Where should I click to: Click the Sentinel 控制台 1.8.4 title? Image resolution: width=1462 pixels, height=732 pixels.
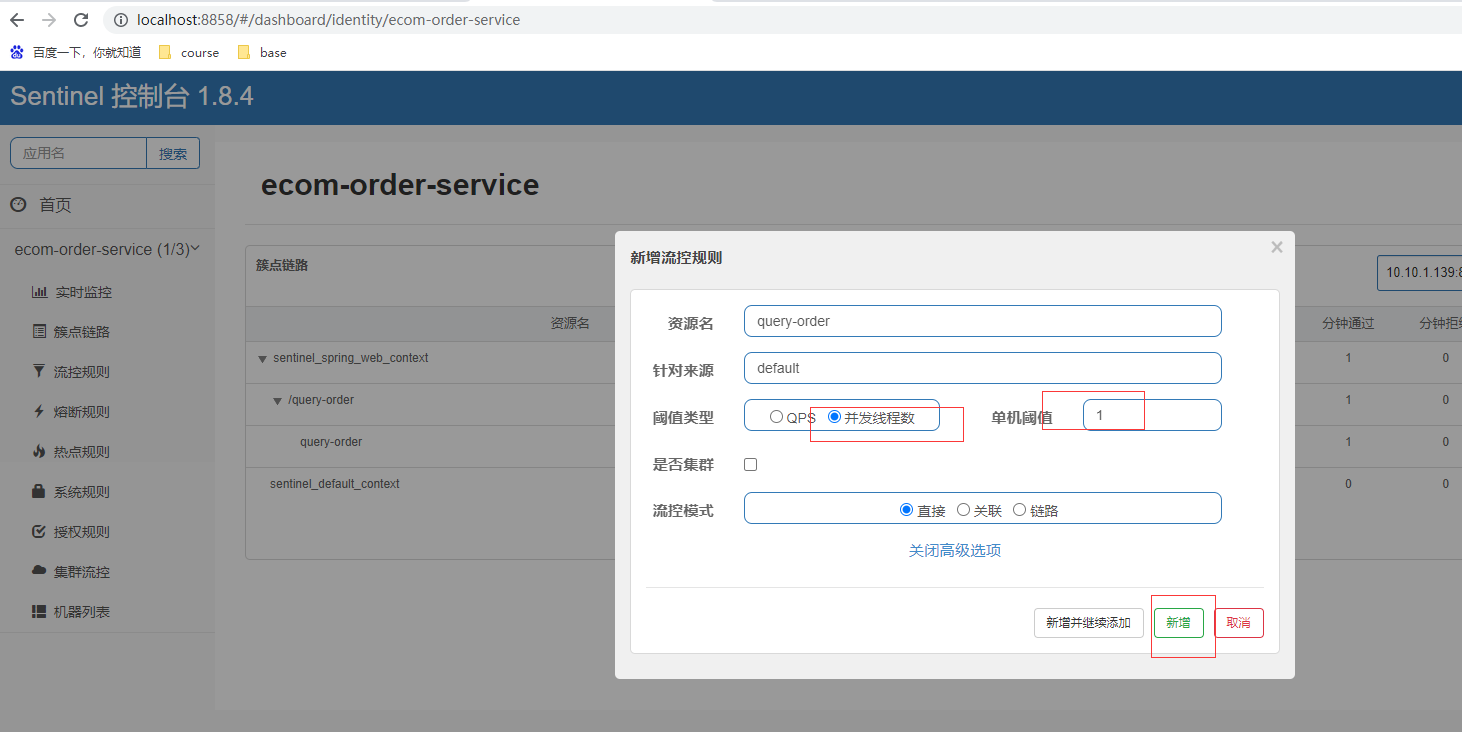coord(132,97)
